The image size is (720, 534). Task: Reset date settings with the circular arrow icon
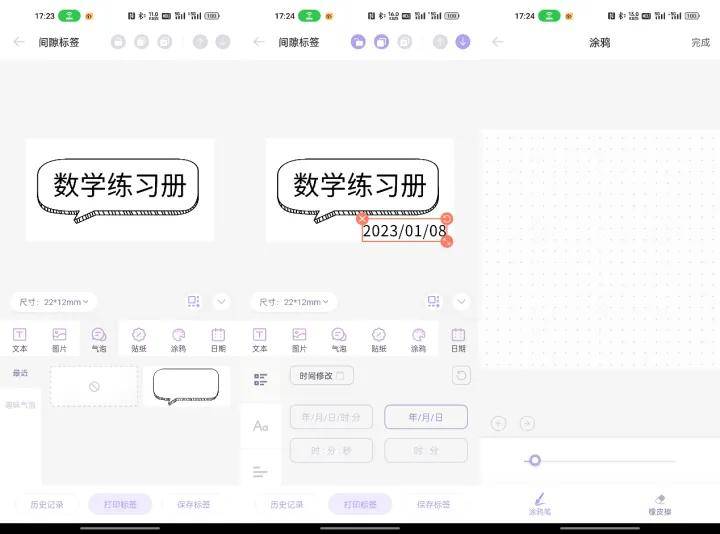[x=461, y=376]
